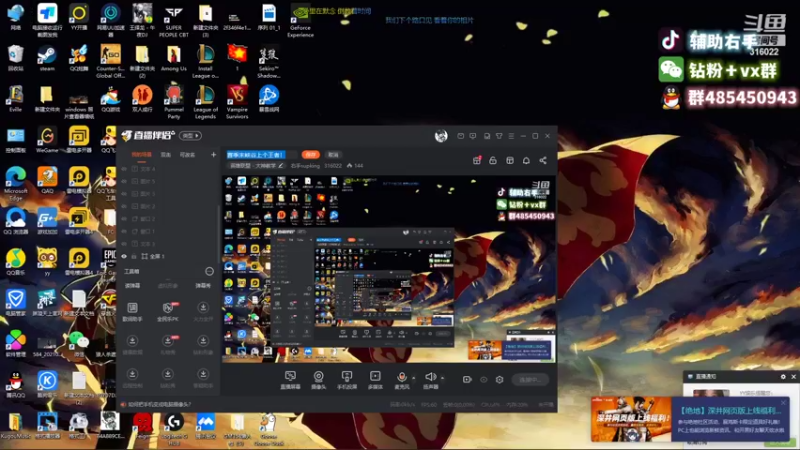Open the first toolbox tab on the left
The width and height of the screenshot is (800, 450).
[133, 286]
